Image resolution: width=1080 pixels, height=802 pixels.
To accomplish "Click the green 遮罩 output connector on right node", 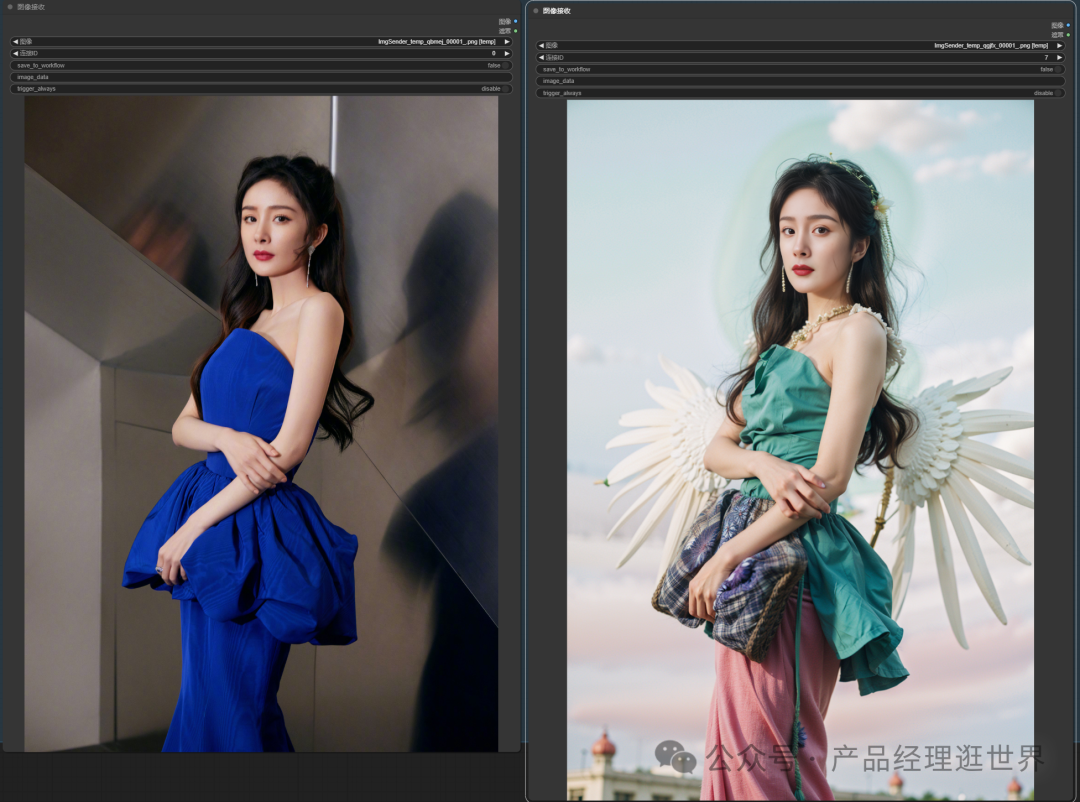I will (1068, 35).
